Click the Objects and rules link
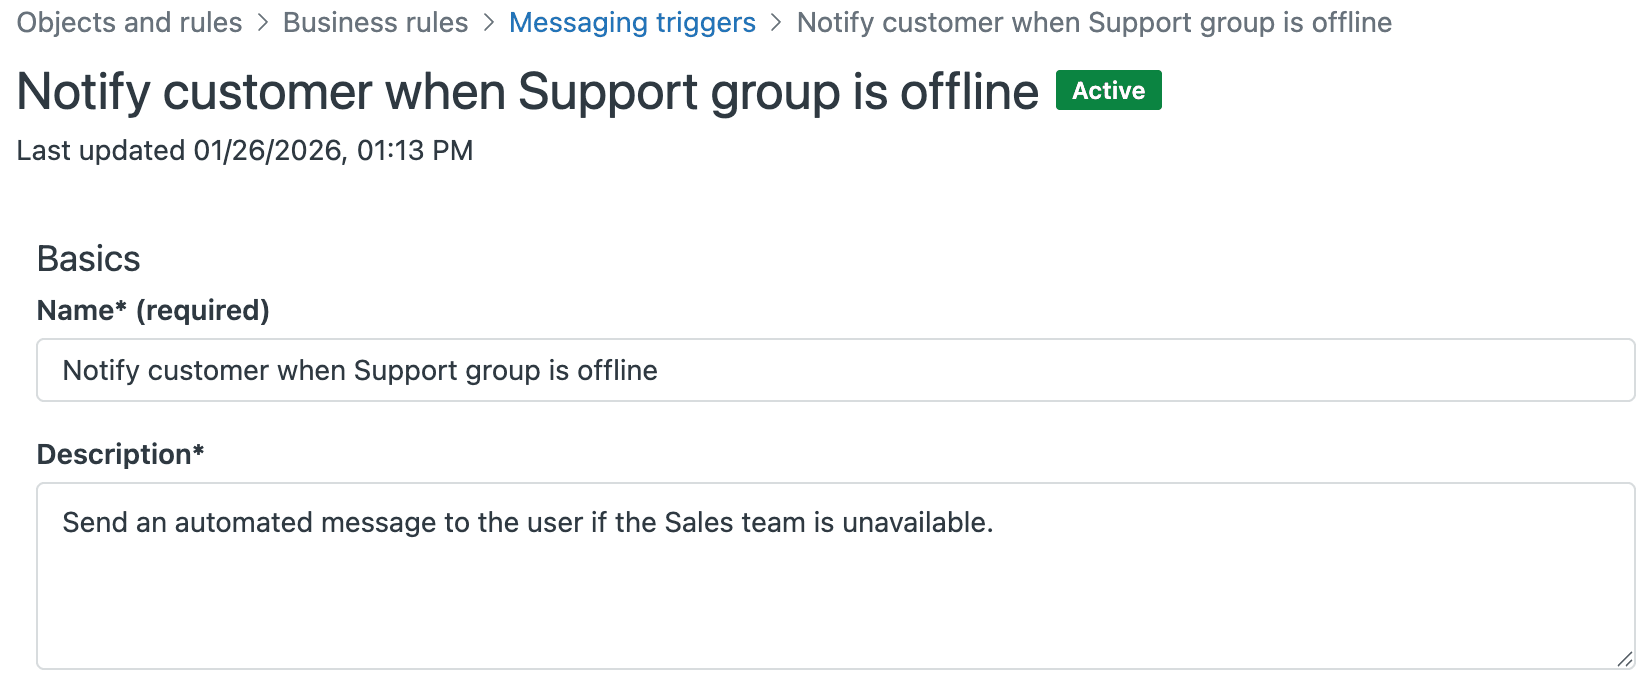This screenshot has height=682, width=1652. (128, 22)
